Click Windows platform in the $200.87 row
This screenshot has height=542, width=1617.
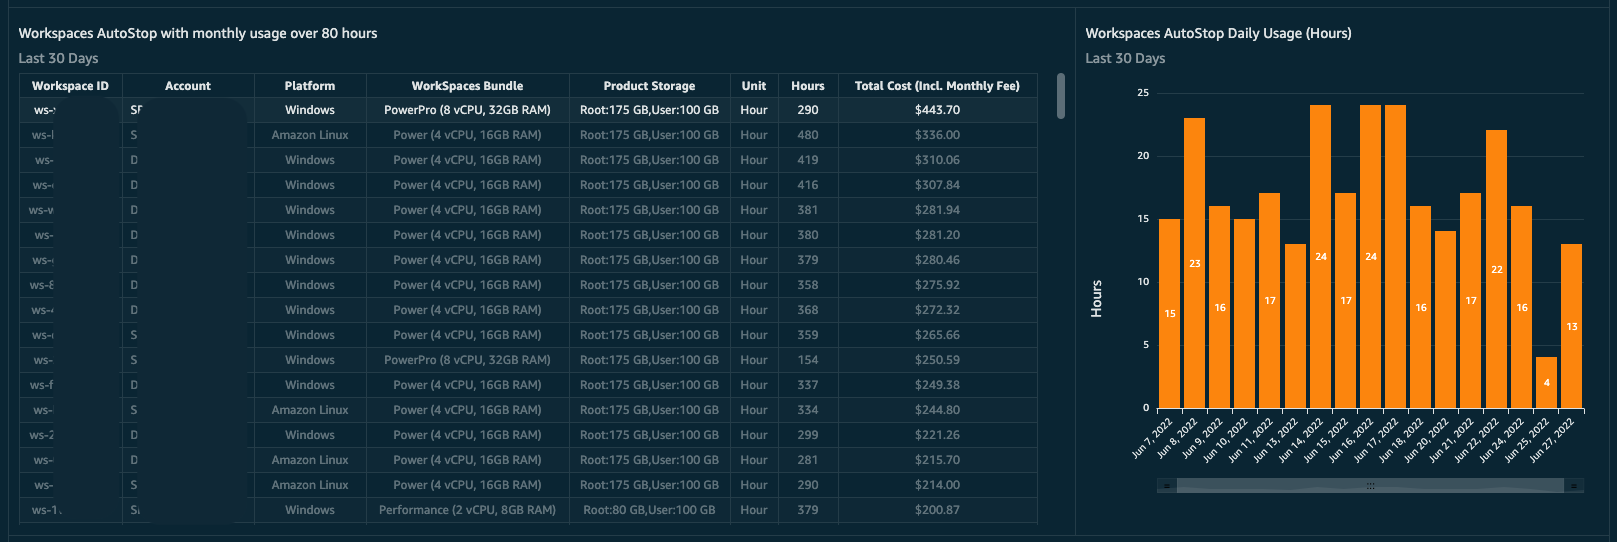pos(310,510)
